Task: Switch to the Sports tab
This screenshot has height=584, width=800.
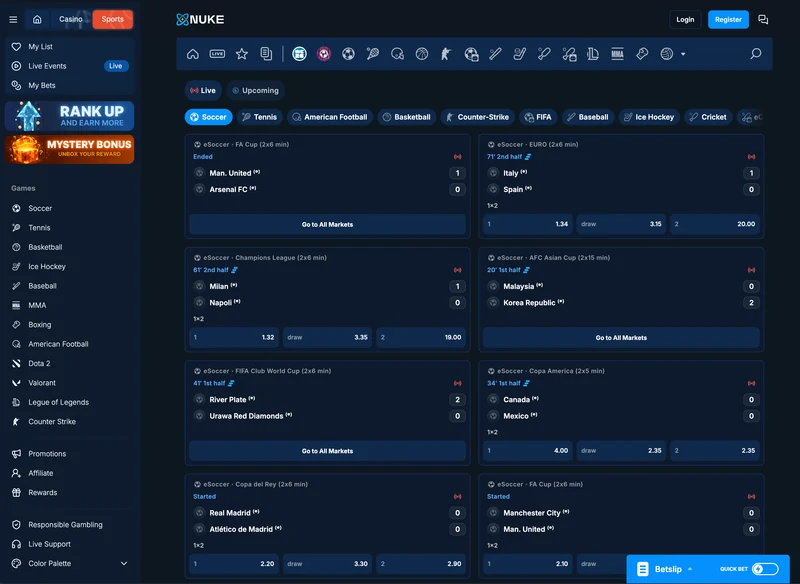Action: tap(113, 19)
